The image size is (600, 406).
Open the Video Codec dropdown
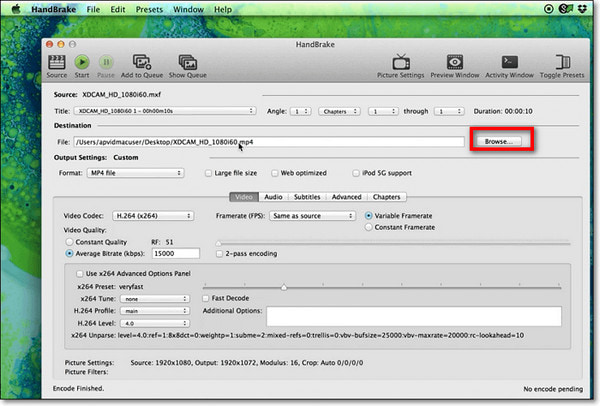pyautogui.click(x=153, y=216)
